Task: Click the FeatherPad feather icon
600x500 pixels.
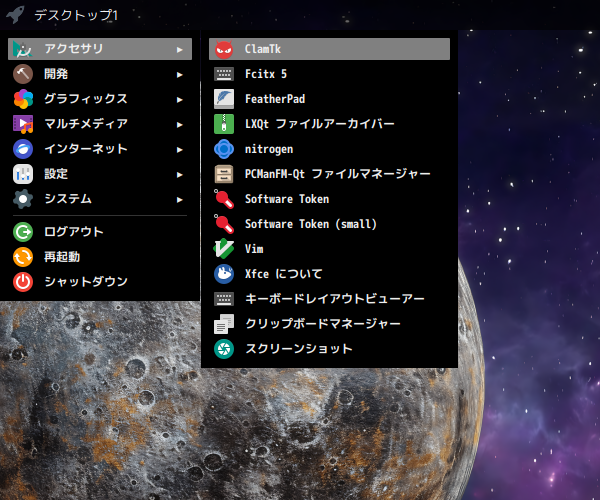Action: click(224, 99)
